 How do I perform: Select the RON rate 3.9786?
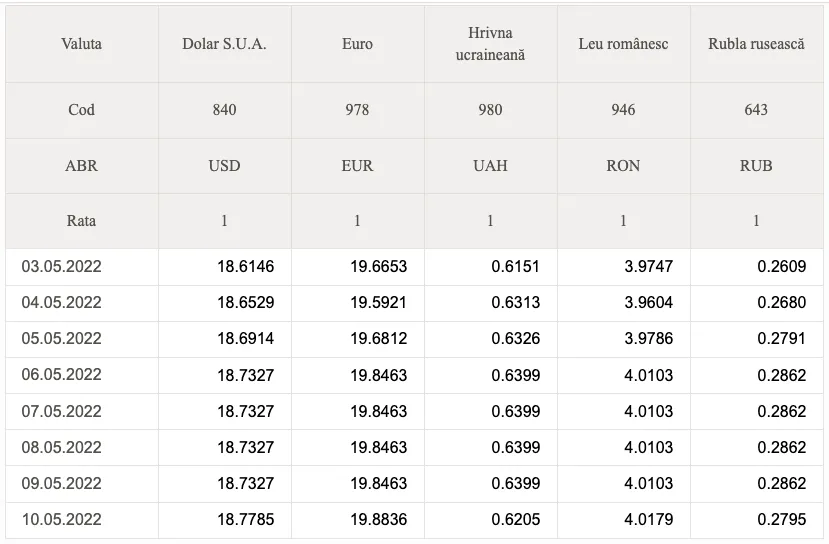pyautogui.click(x=648, y=339)
